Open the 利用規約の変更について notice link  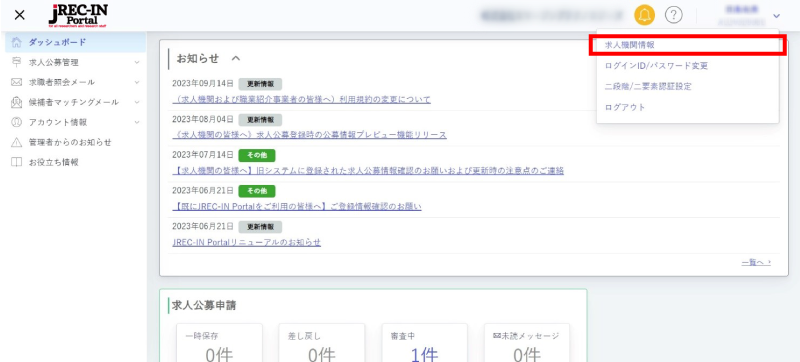click(x=302, y=99)
